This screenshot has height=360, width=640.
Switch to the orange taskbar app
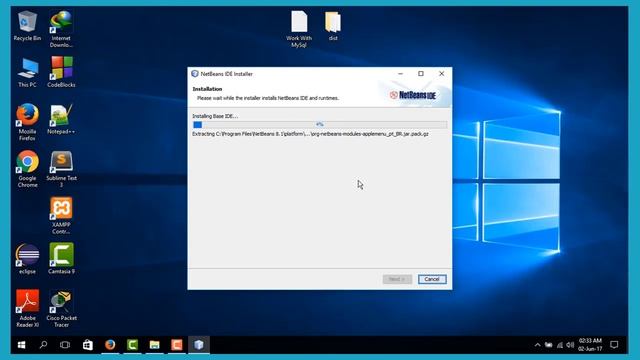coord(177,345)
